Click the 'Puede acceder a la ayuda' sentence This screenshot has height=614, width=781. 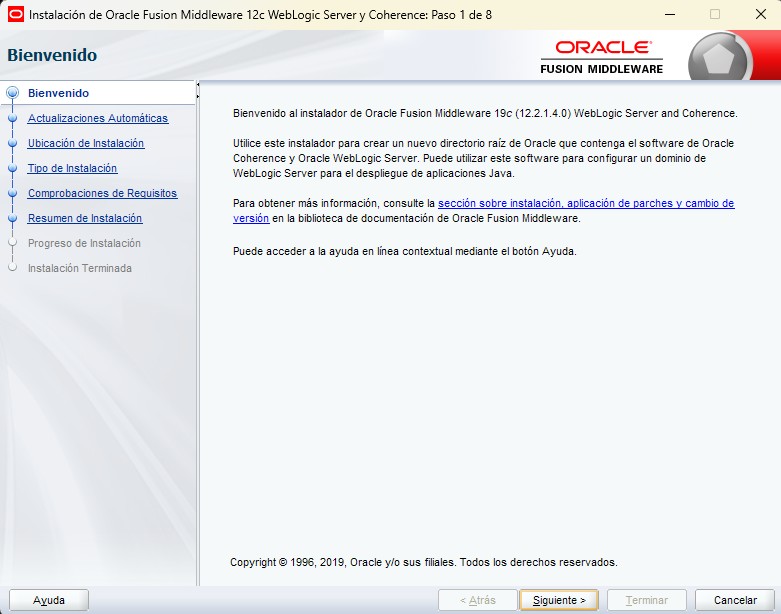tap(404, 251)
